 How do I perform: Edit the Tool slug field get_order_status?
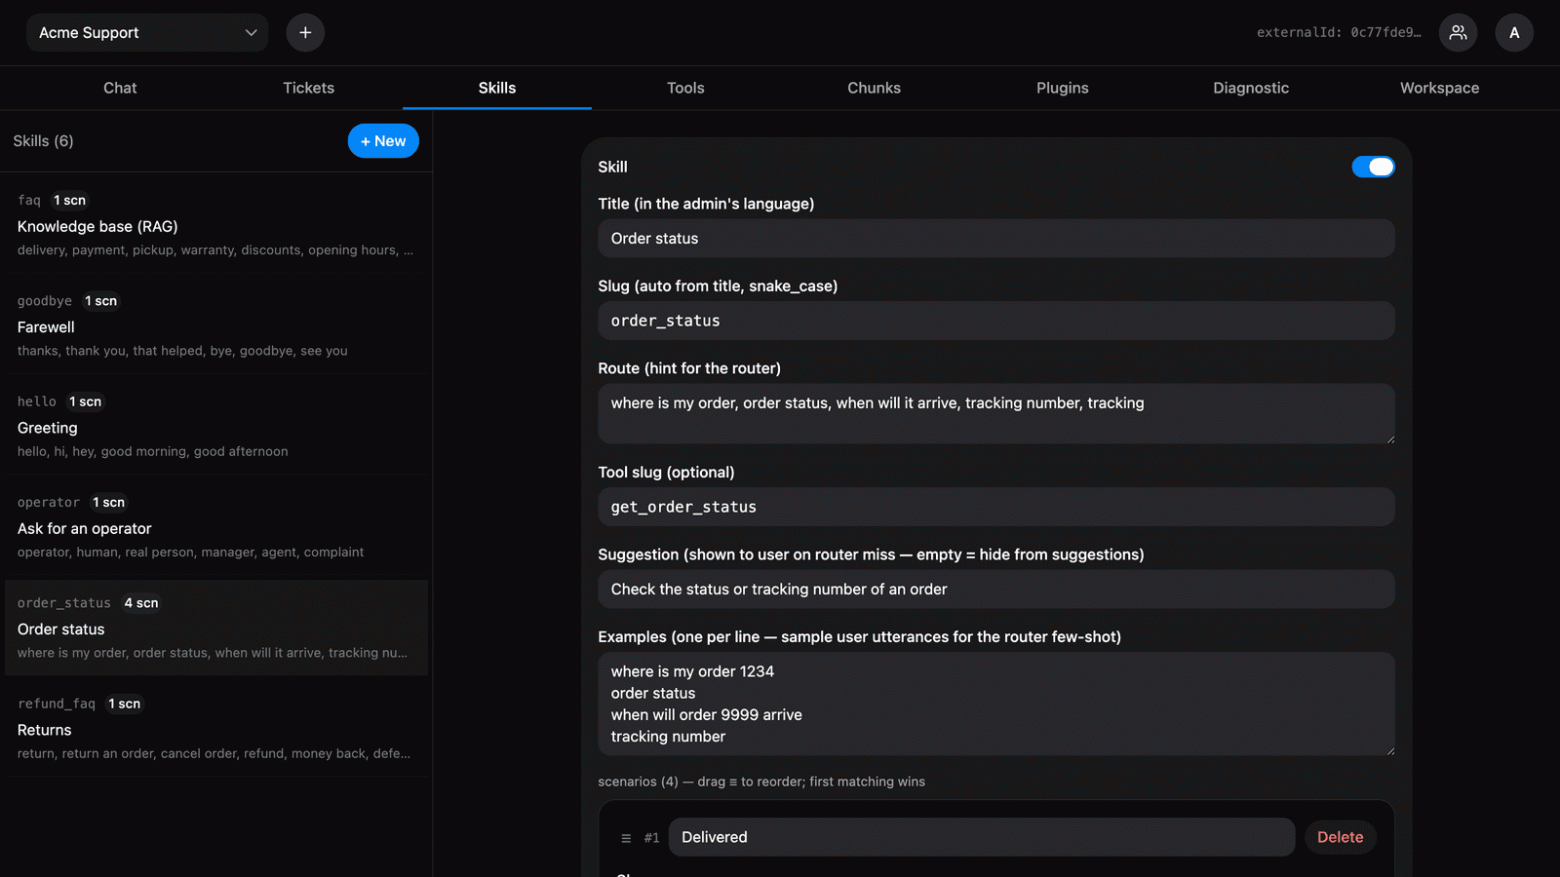click(996, 507)
